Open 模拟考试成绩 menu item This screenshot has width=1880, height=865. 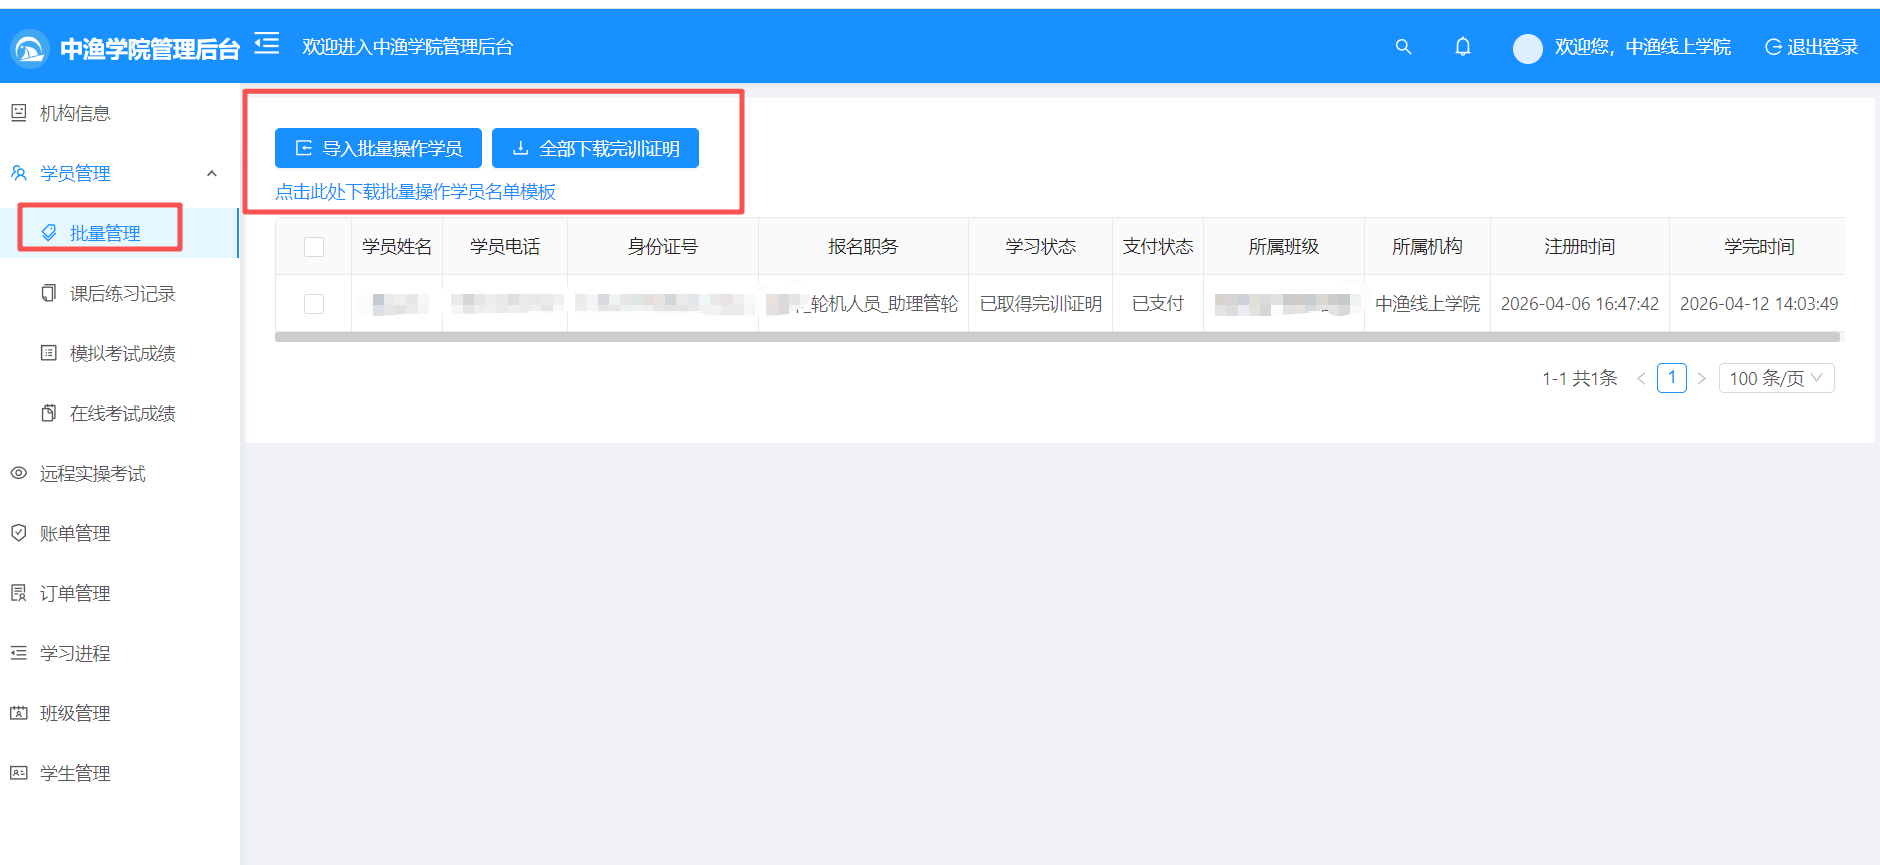pyautogui.click(x=120, y=353)
